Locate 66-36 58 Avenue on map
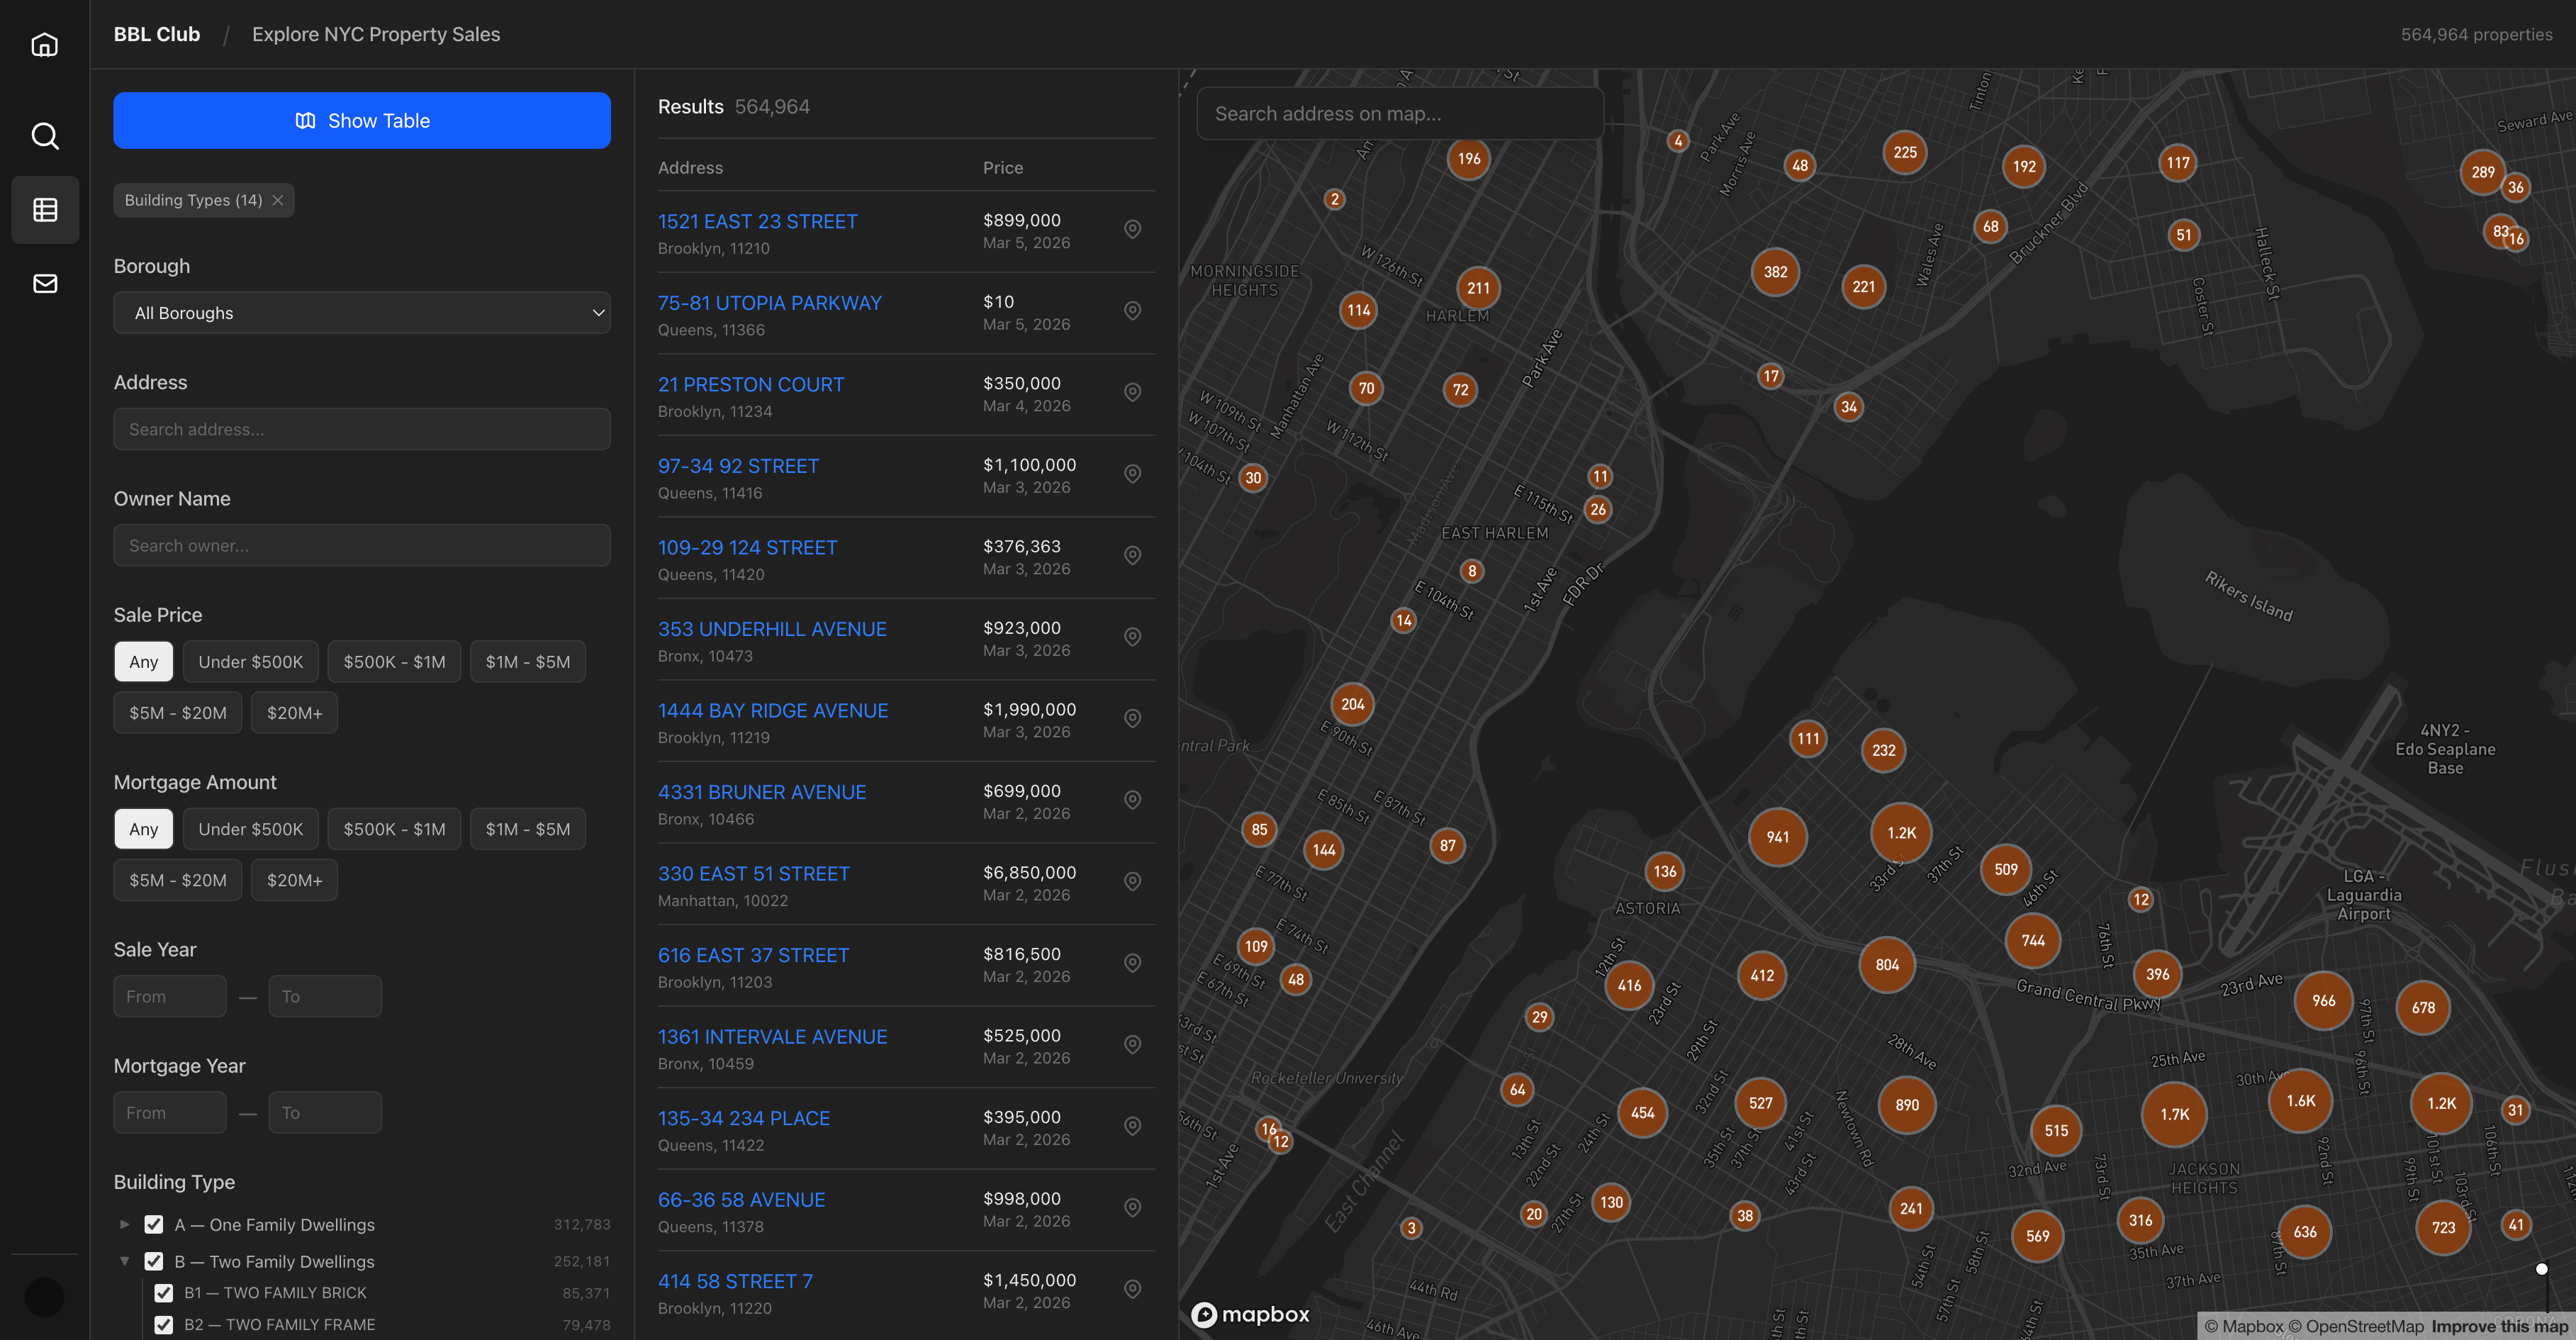This screenshot has width=2576, height=1340. (1132, 1207)
